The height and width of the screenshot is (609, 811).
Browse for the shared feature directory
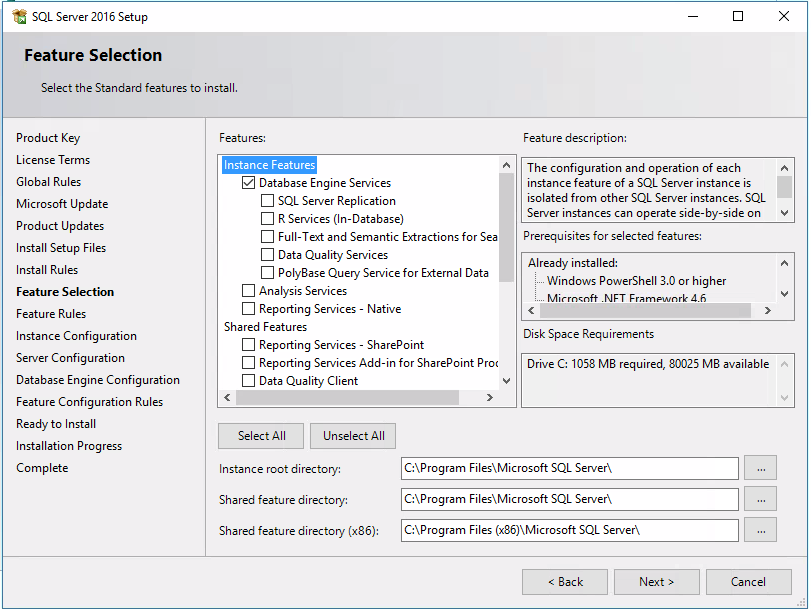[761, 499]
